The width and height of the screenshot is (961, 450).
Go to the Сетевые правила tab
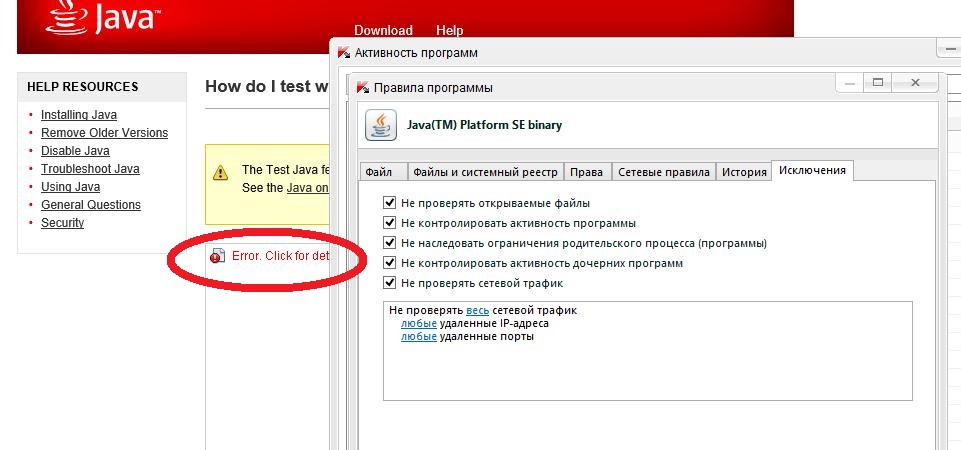(x=664, y=172)
